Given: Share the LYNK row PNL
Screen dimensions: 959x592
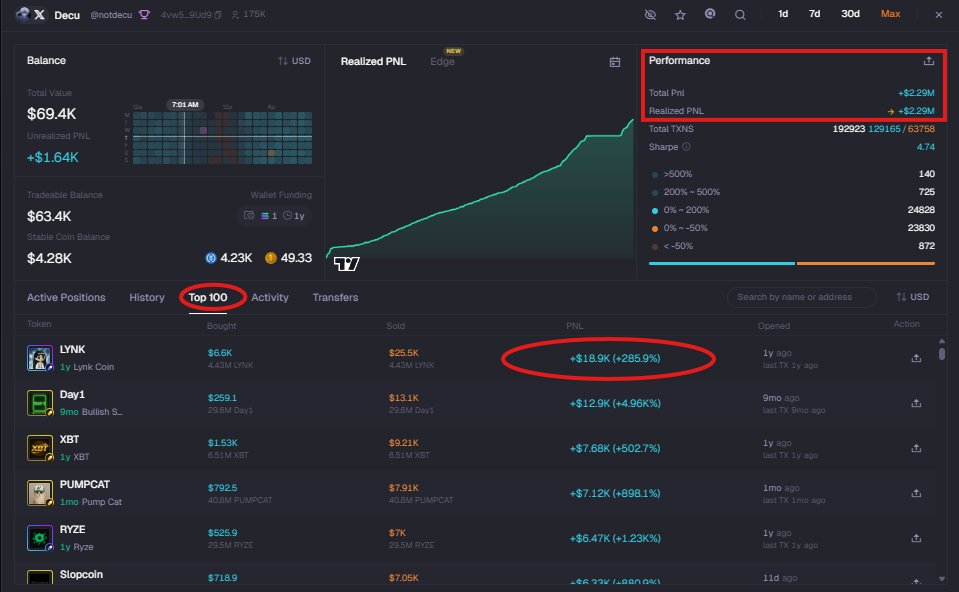Looking at the screenshot, I should tap(916, 358).
